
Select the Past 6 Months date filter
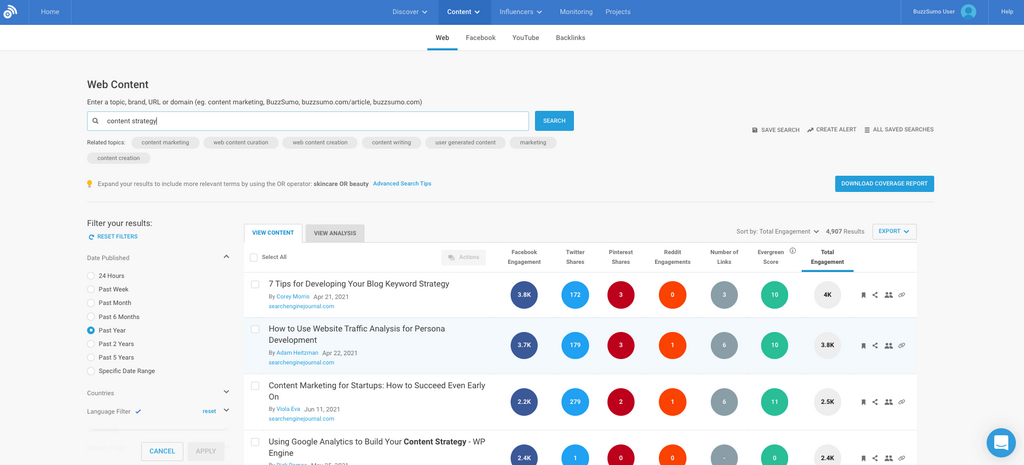[91, 317]
